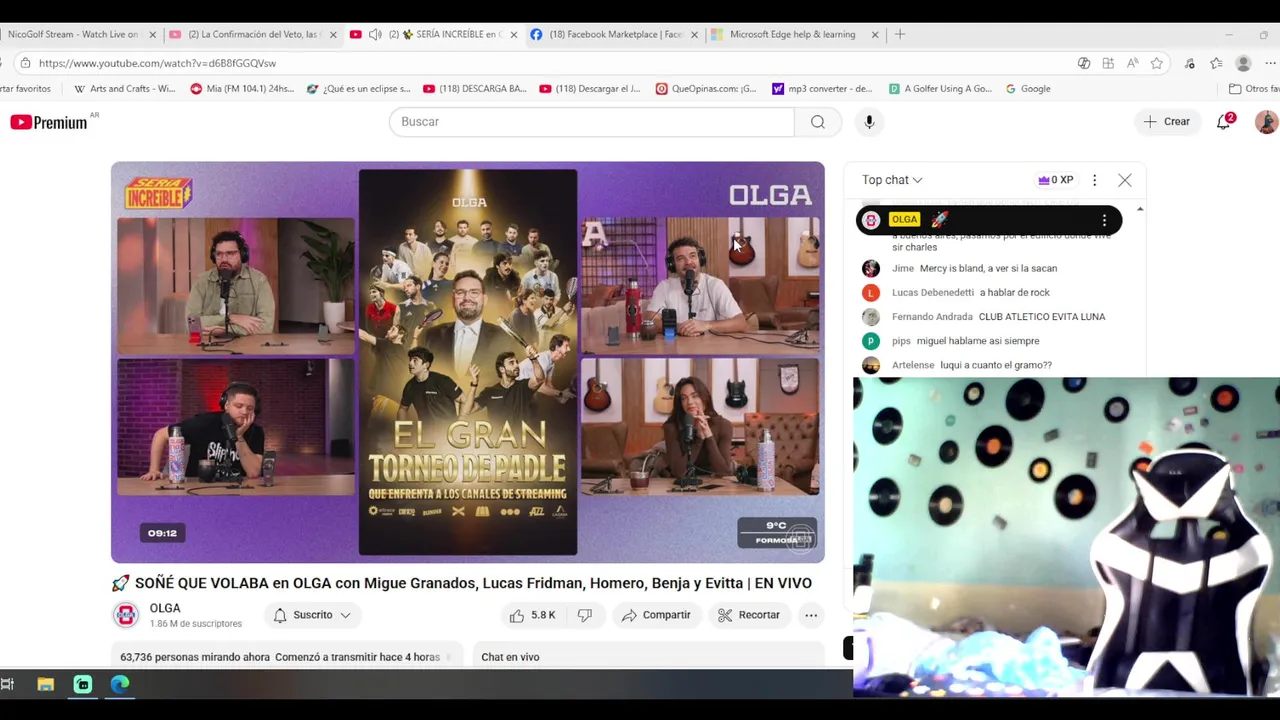Screen dimensions: 1280x720
Task: Open Descargar el J bookmark
Action: click(590, 89)
